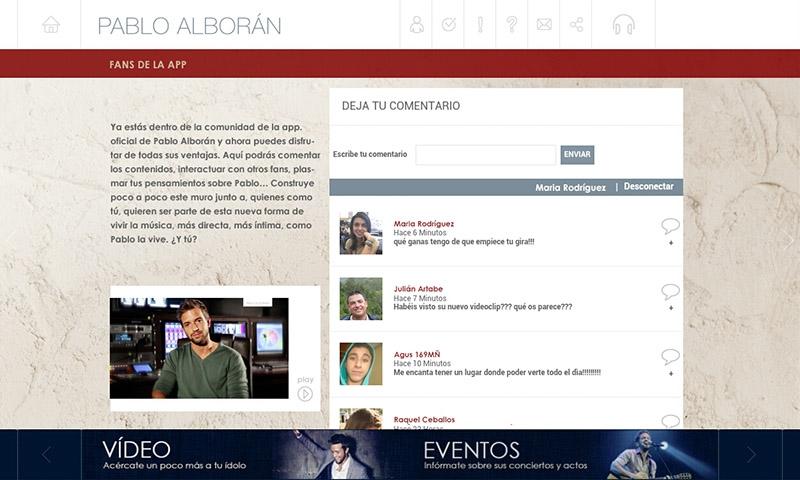Select text 'Hace 7 Minutos'

coord(419,298)
